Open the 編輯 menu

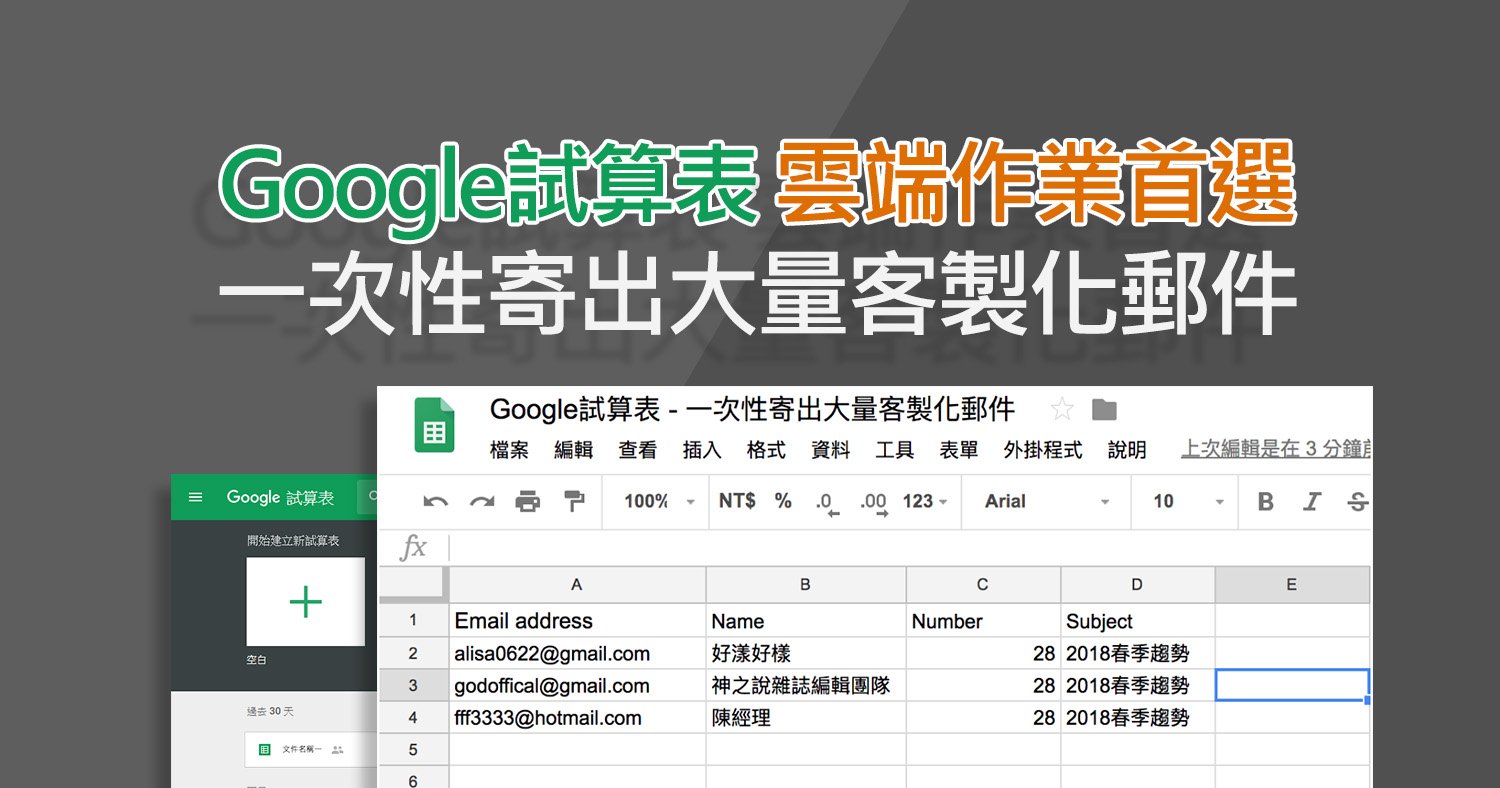pos(573,450)
